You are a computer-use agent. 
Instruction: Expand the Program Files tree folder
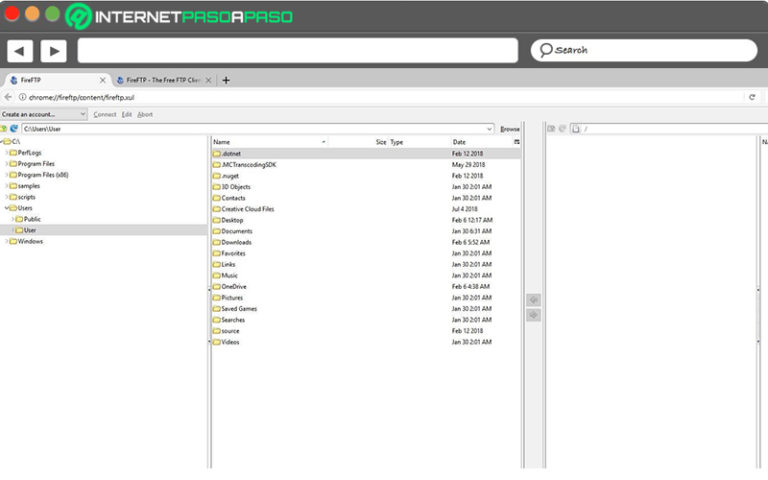7,164
